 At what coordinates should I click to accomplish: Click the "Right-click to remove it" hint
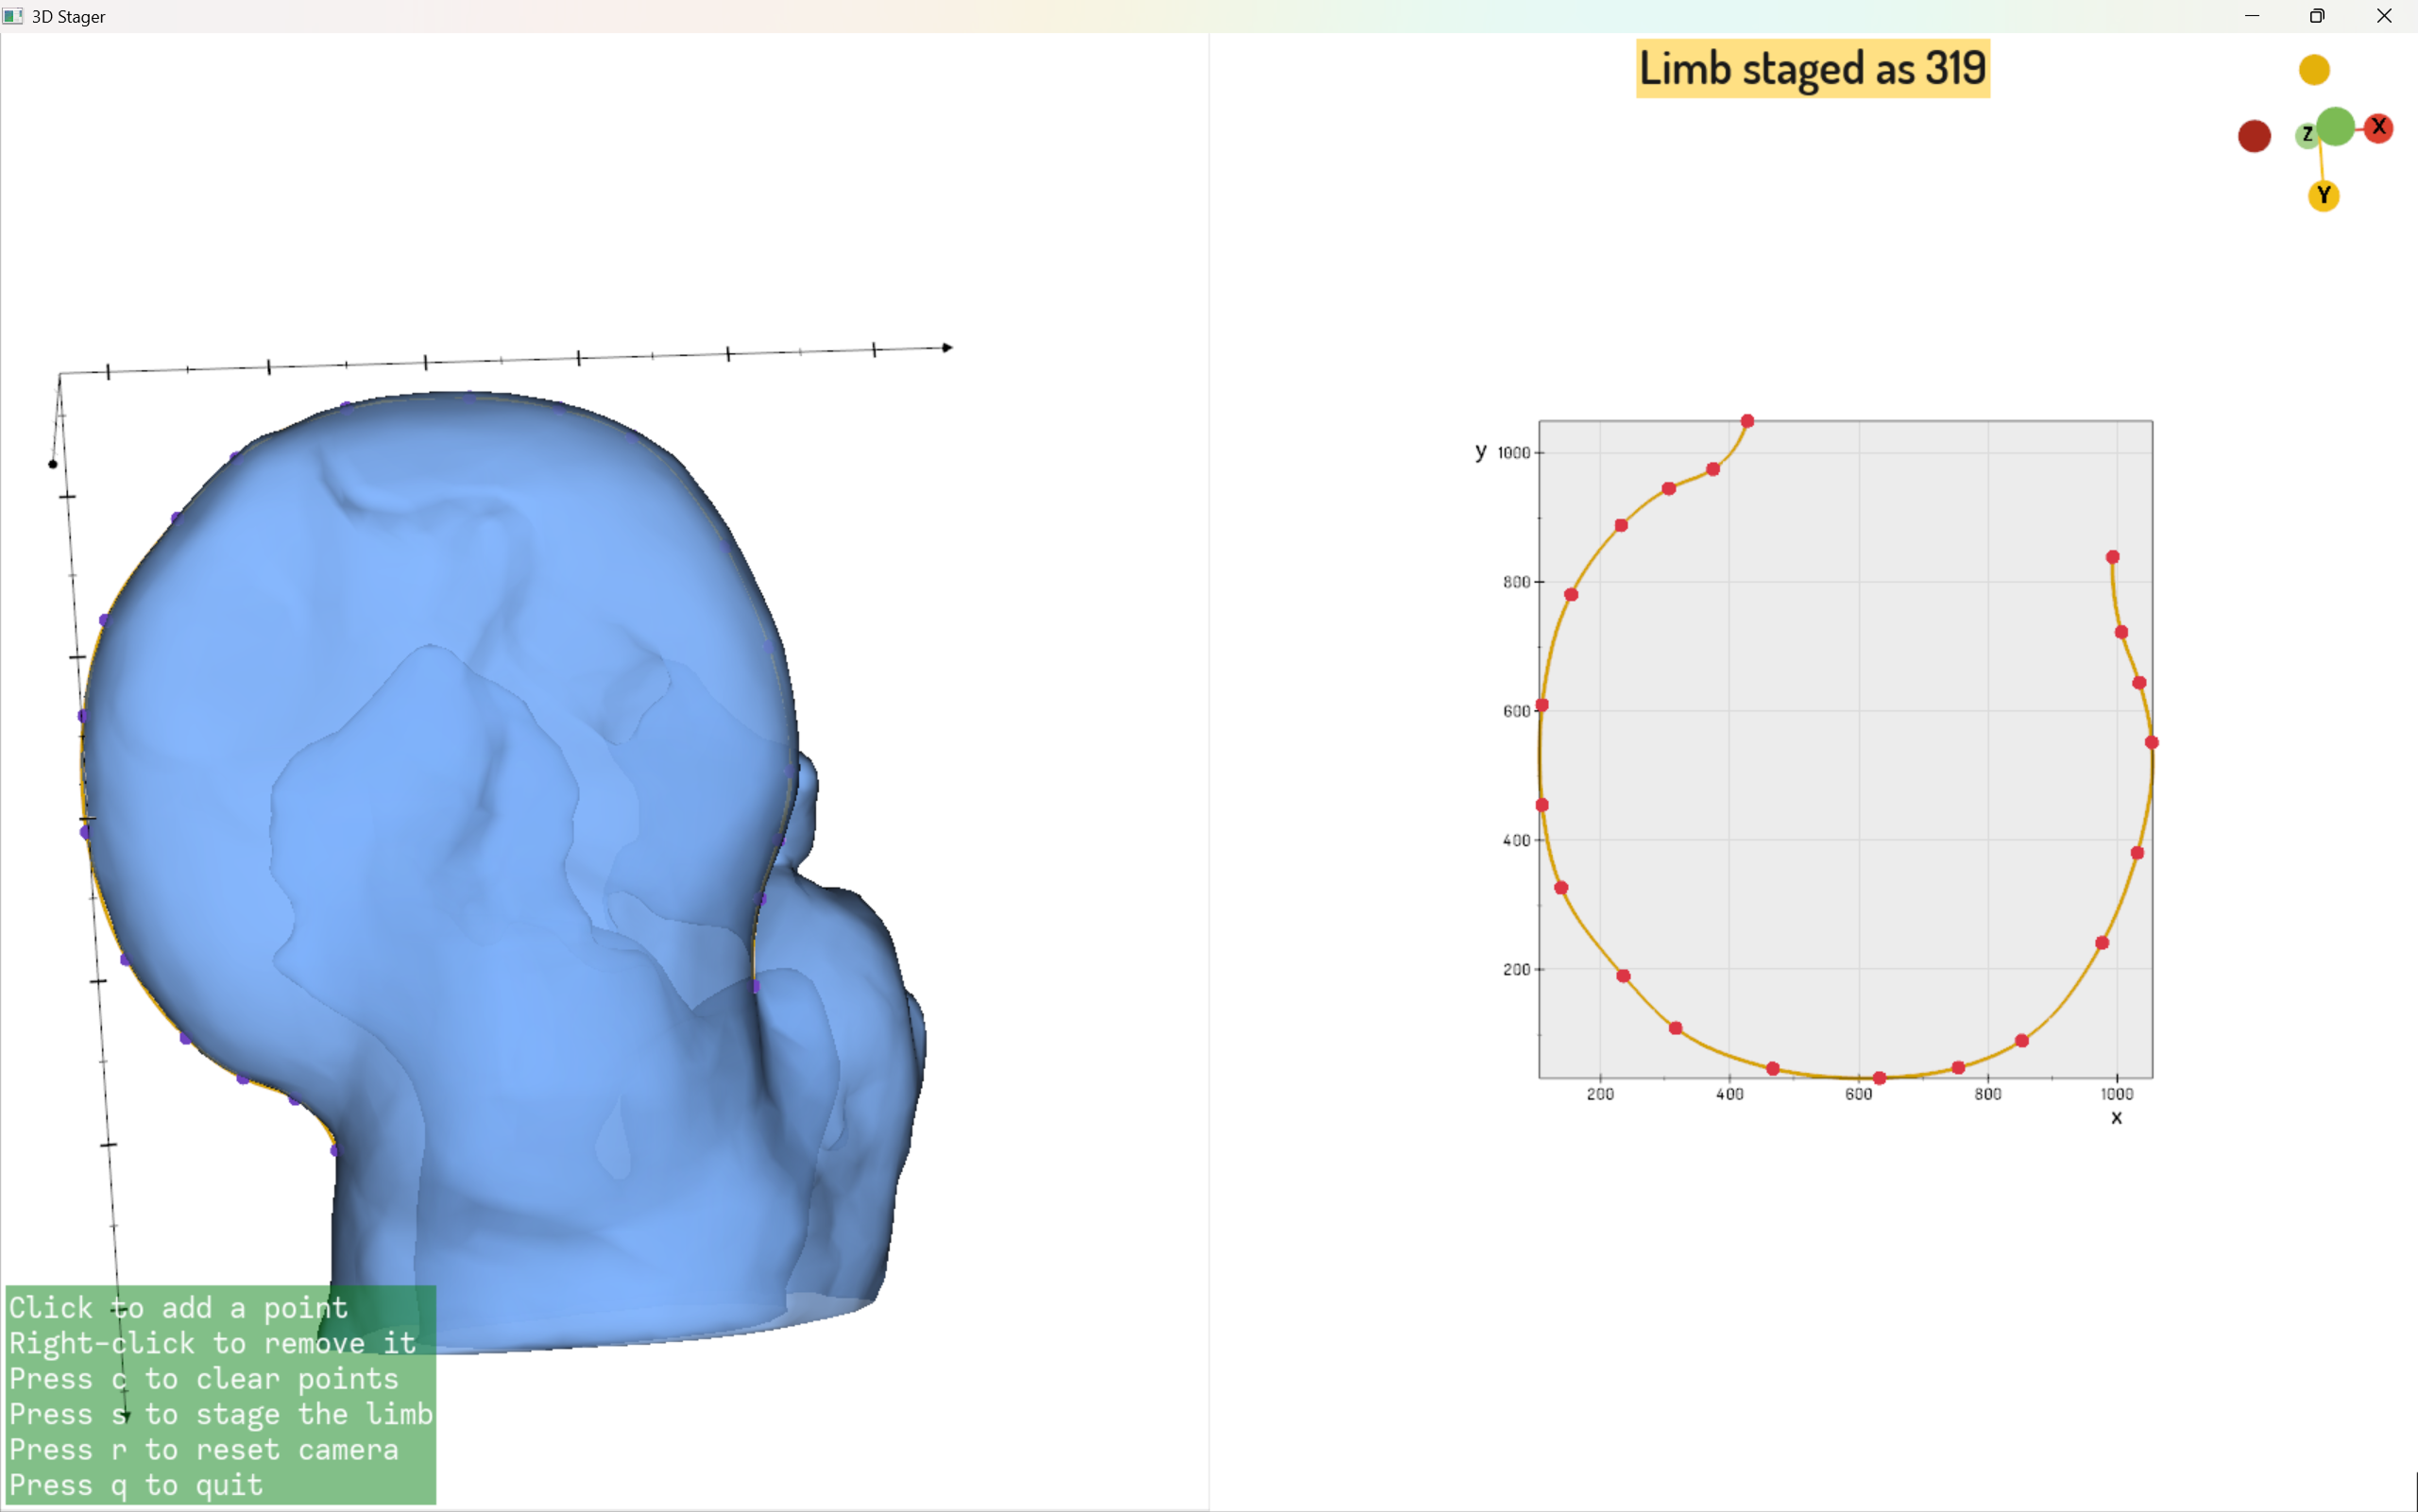[x=213, y=1342]
